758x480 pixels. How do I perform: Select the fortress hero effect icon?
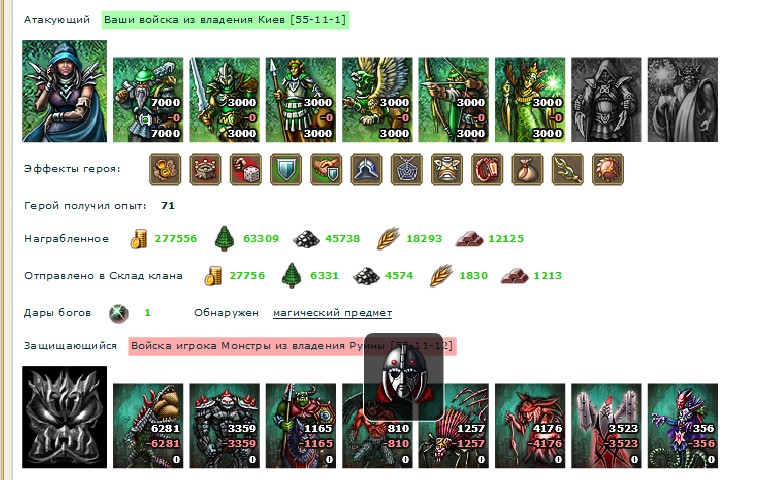(205, 170)
